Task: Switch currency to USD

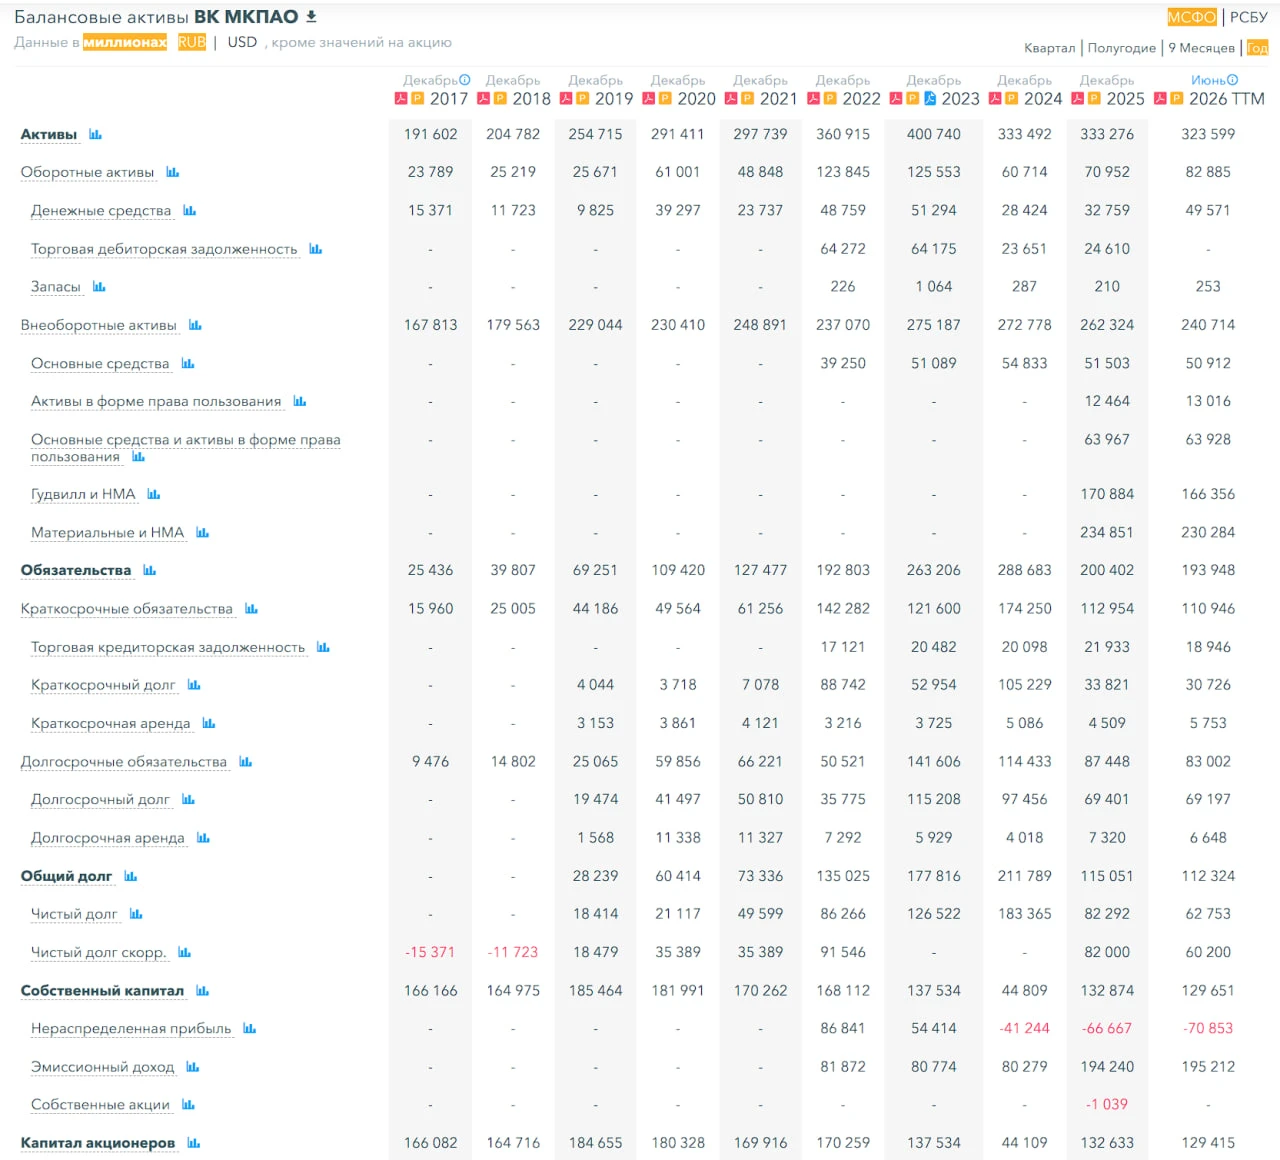Action: click(x=242, y=42)
